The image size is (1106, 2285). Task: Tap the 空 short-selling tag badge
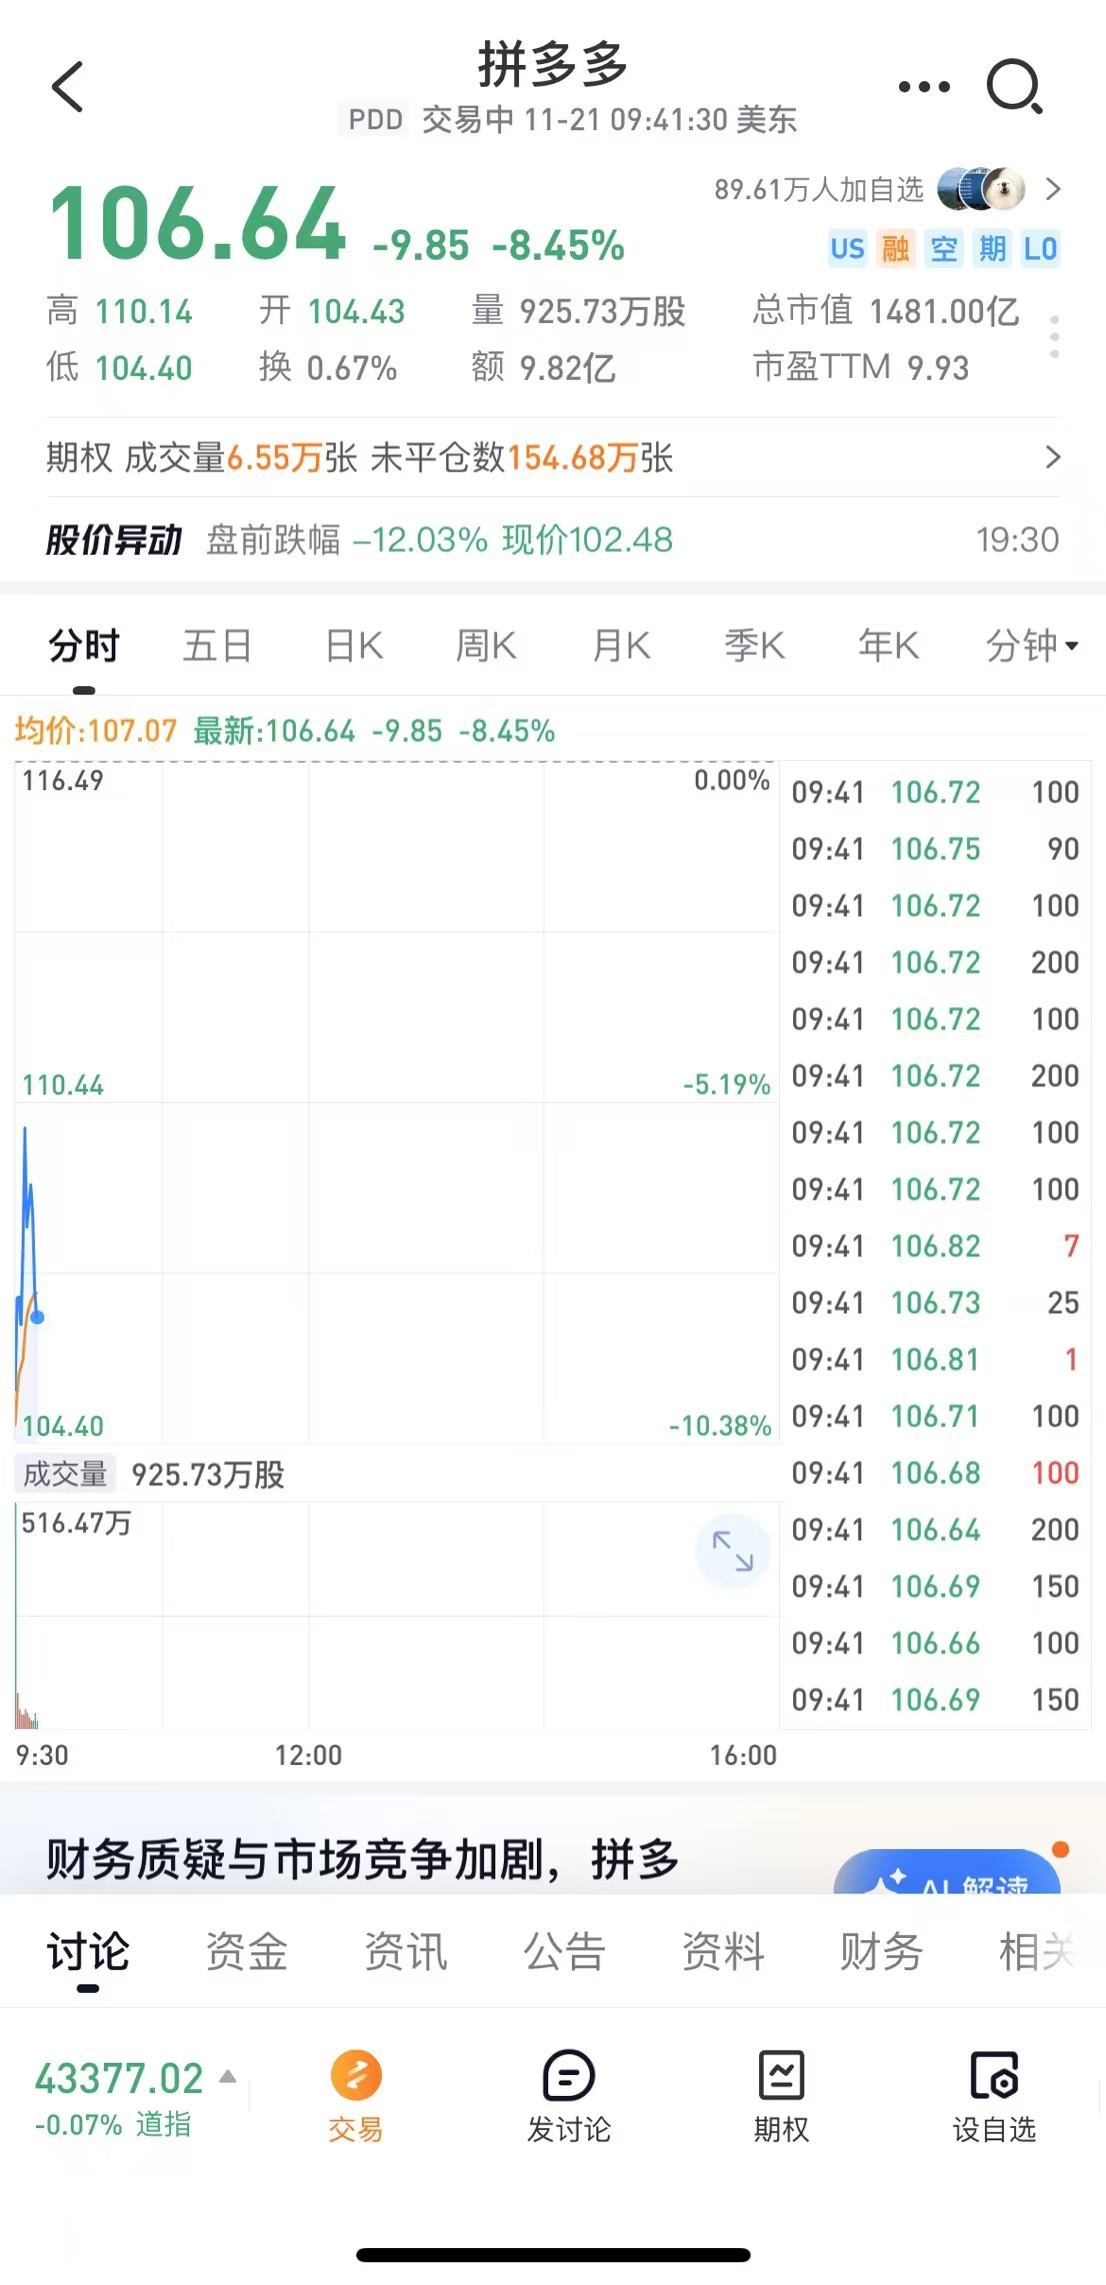point(943,248)
